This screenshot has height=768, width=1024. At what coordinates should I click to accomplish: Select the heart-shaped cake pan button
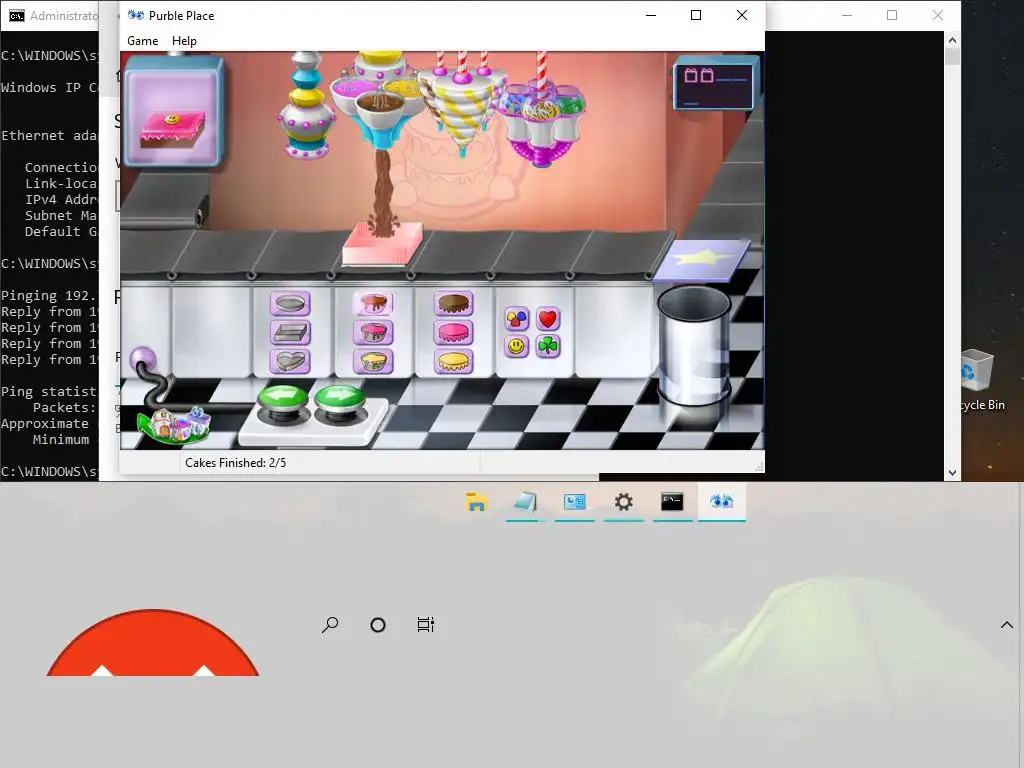(290, 360)
